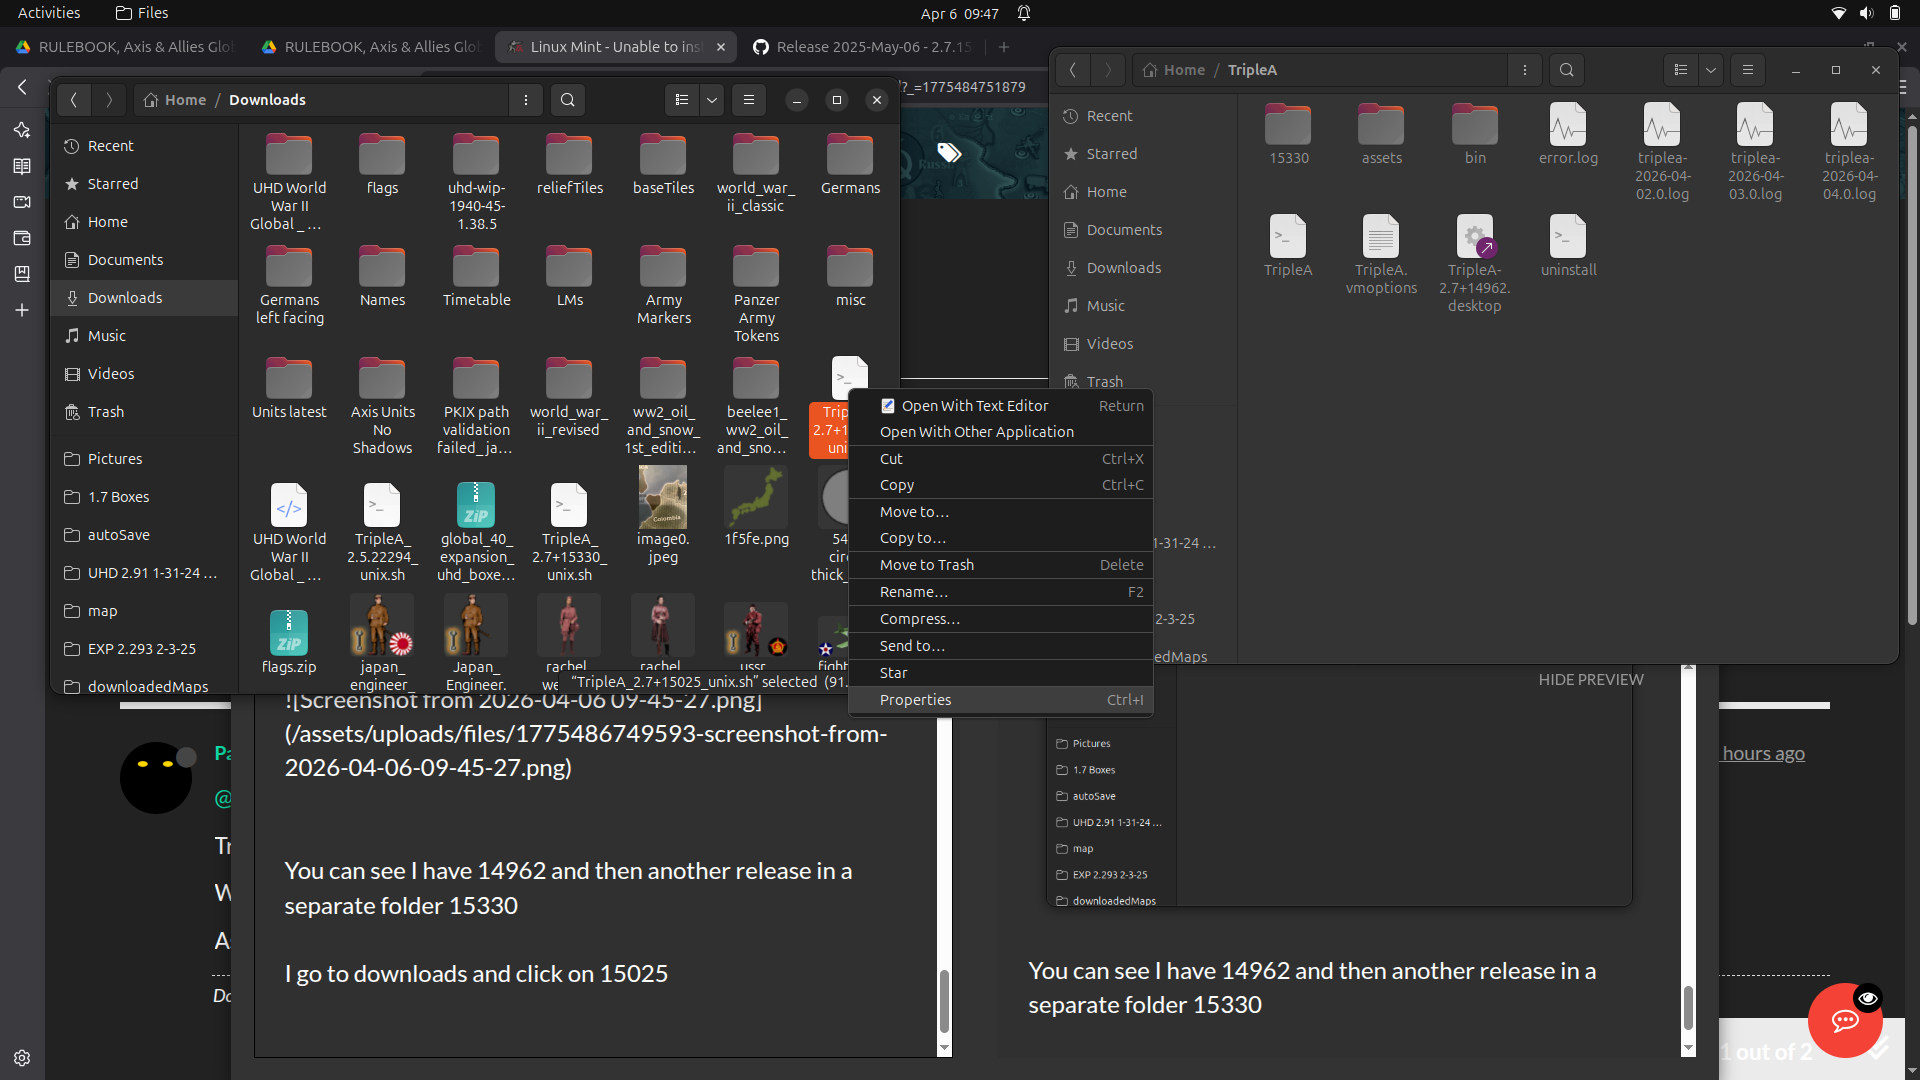Click the HIDE PREVIEW button
Viewport: 1920px width, 1080px height.
click(x=1591, y=679)
